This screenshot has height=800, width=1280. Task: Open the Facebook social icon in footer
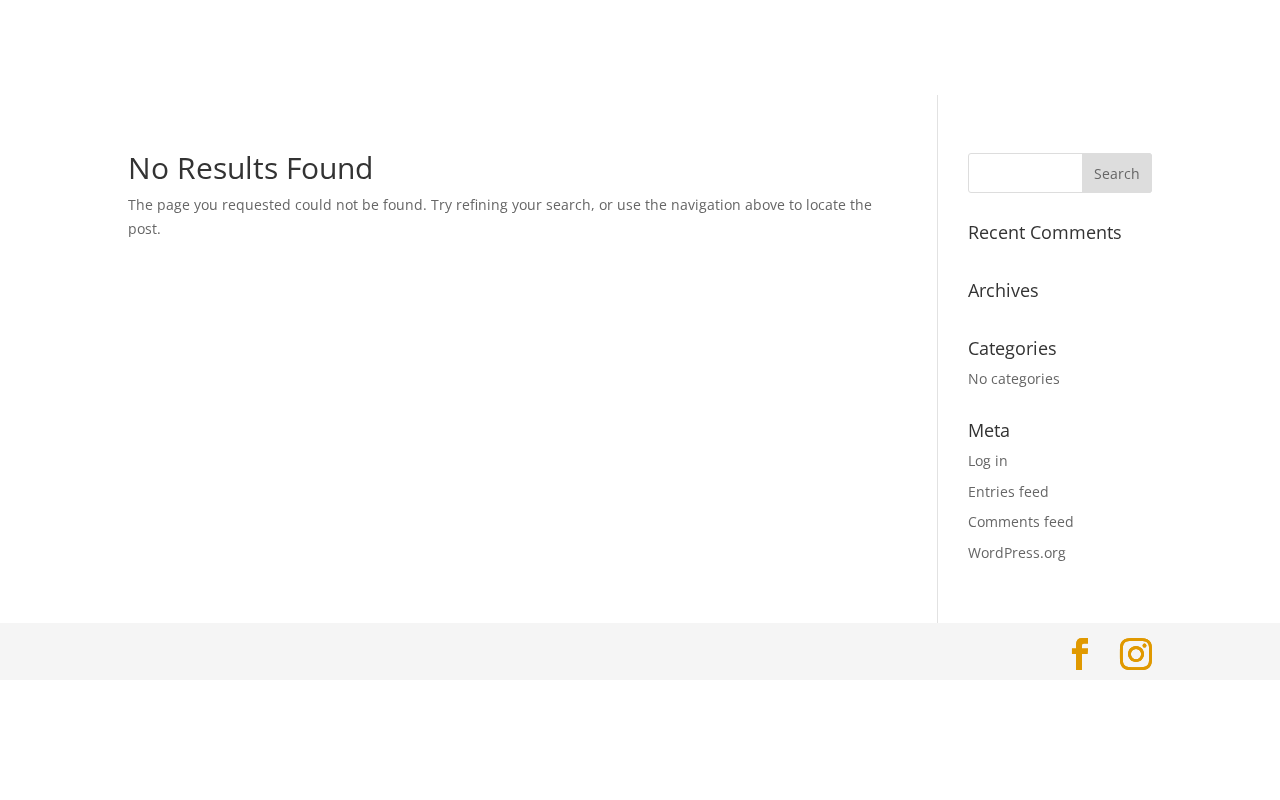click(1080, 654)
